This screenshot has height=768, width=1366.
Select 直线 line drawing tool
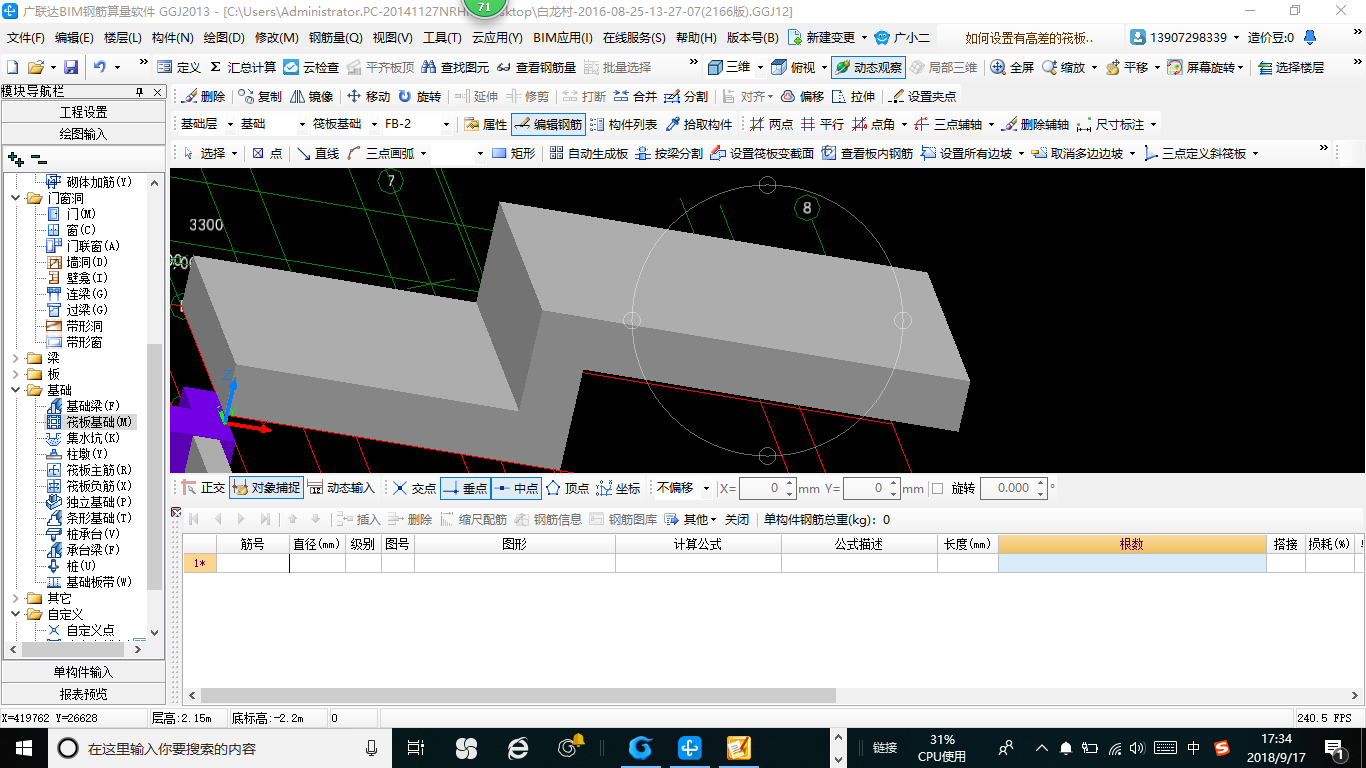click(x=318, y=153)
